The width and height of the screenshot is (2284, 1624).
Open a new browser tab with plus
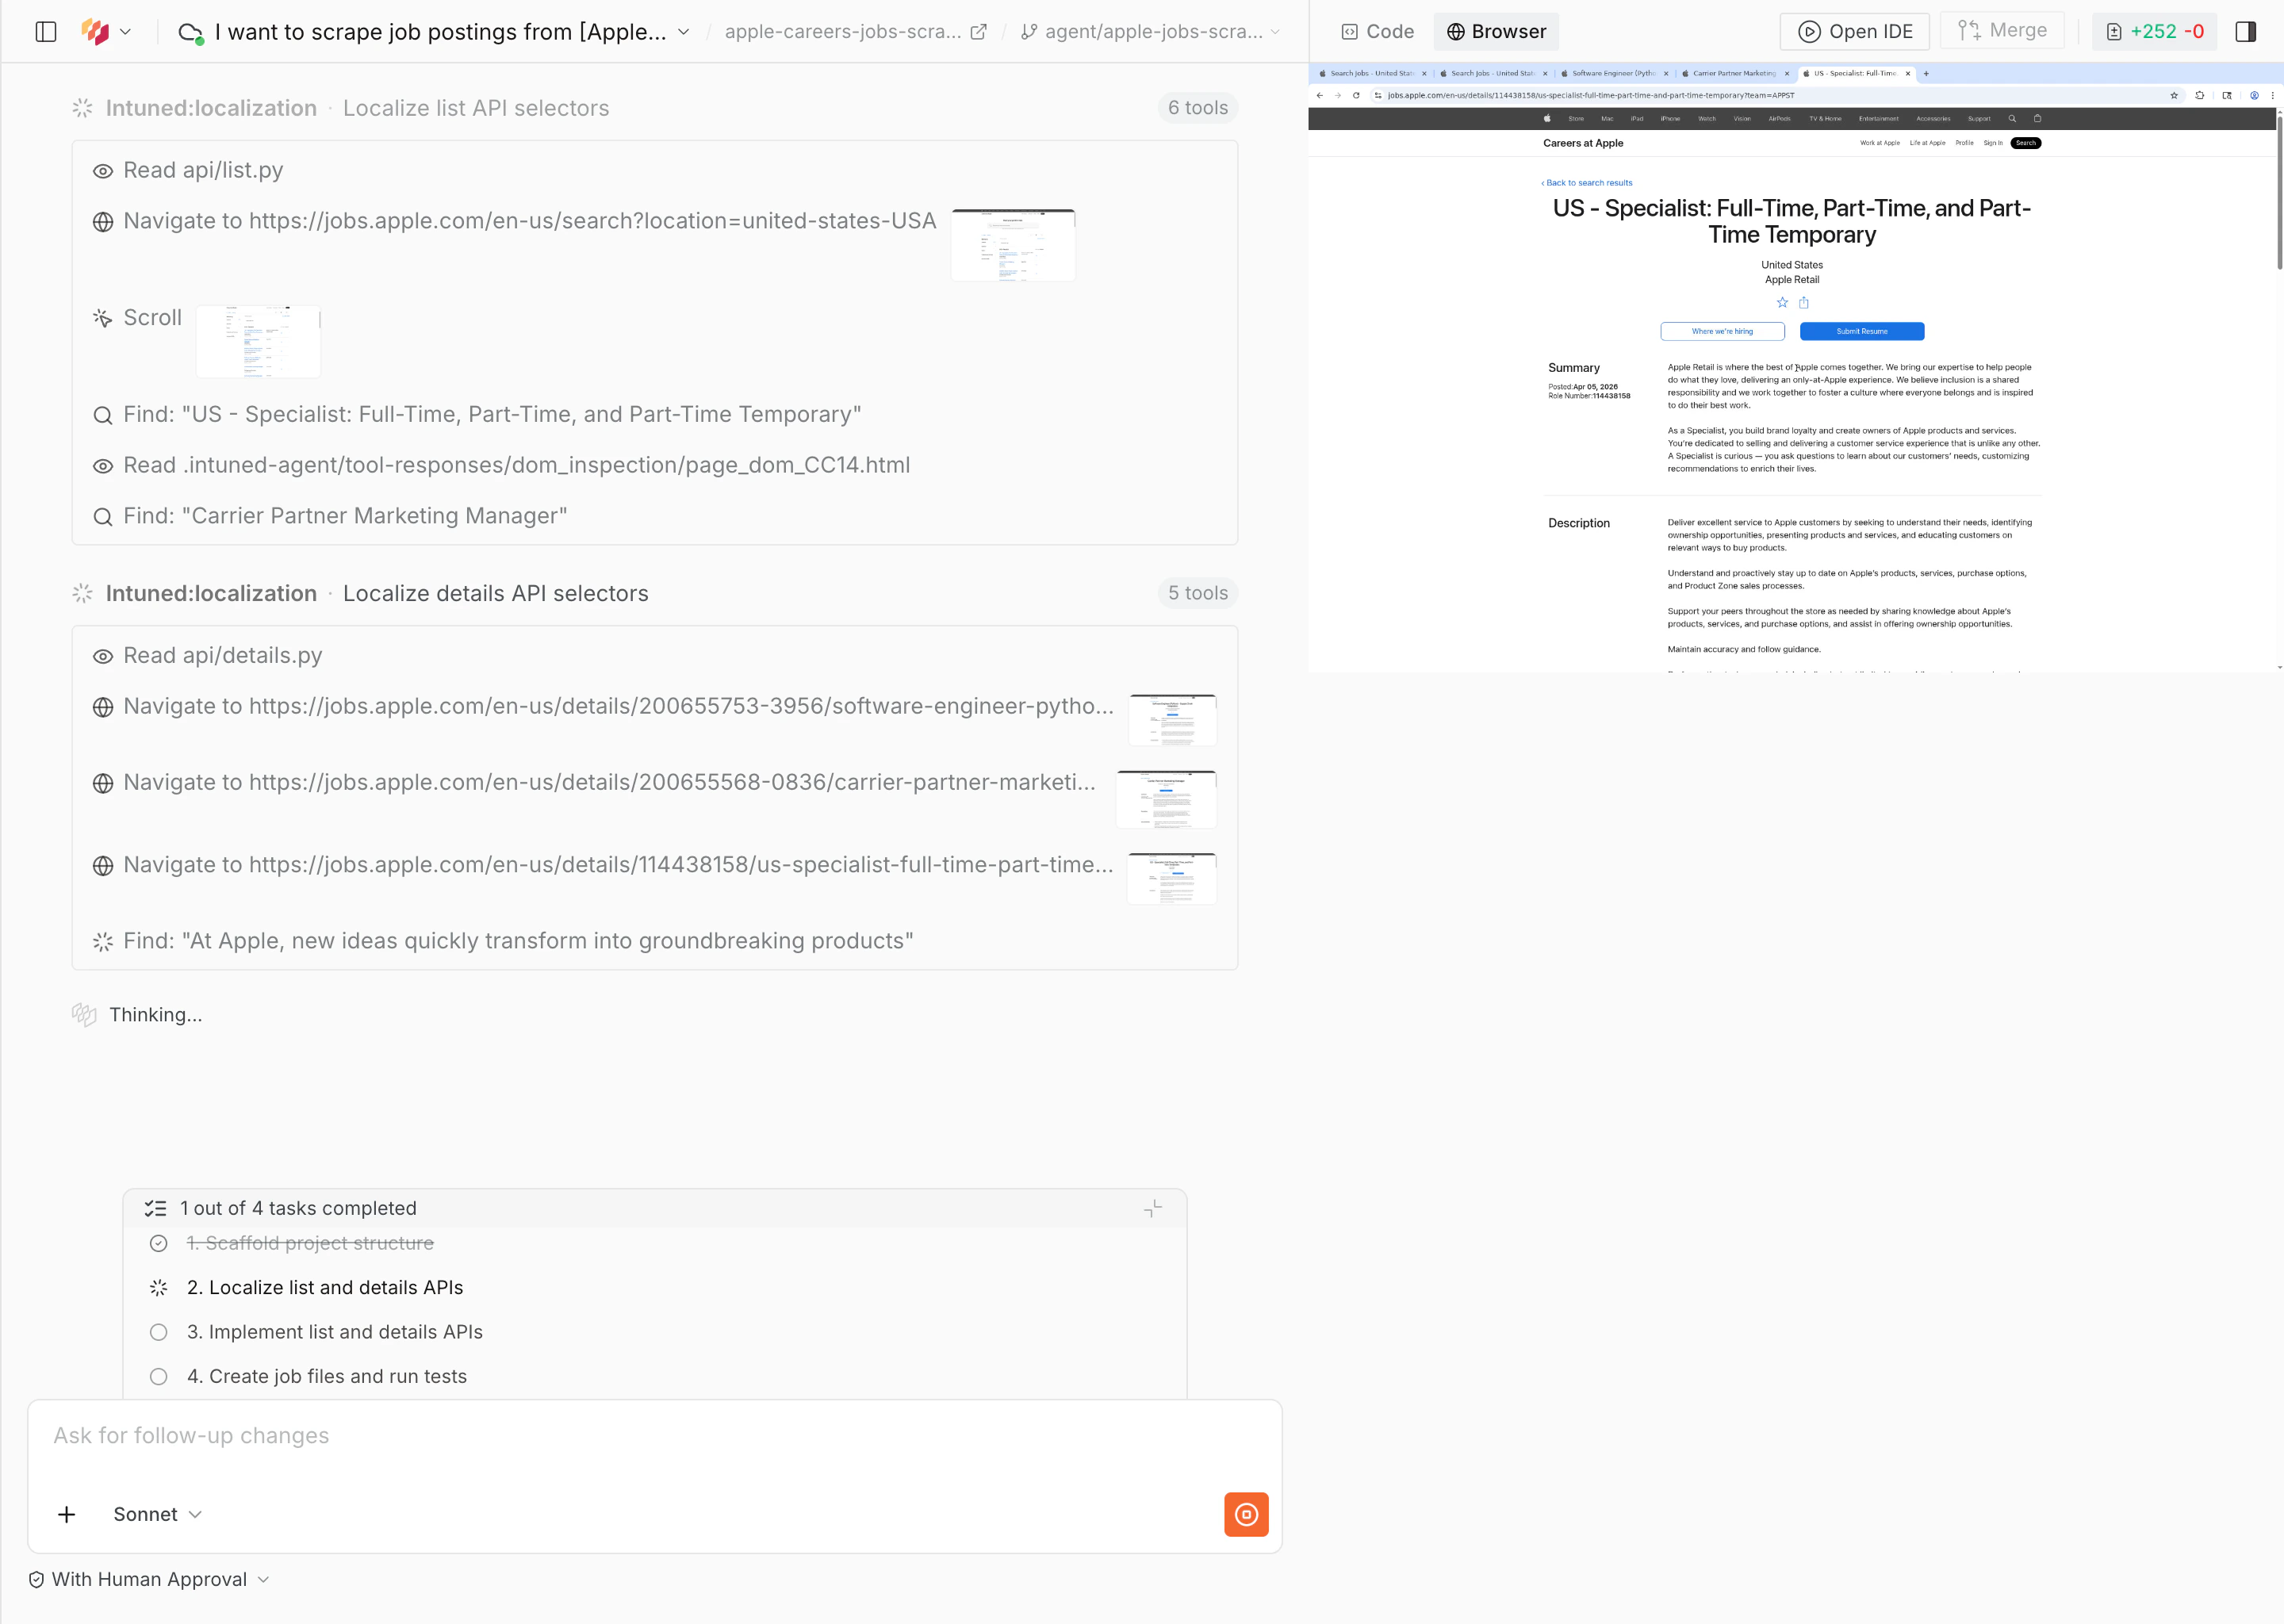tap(1926, 74)
